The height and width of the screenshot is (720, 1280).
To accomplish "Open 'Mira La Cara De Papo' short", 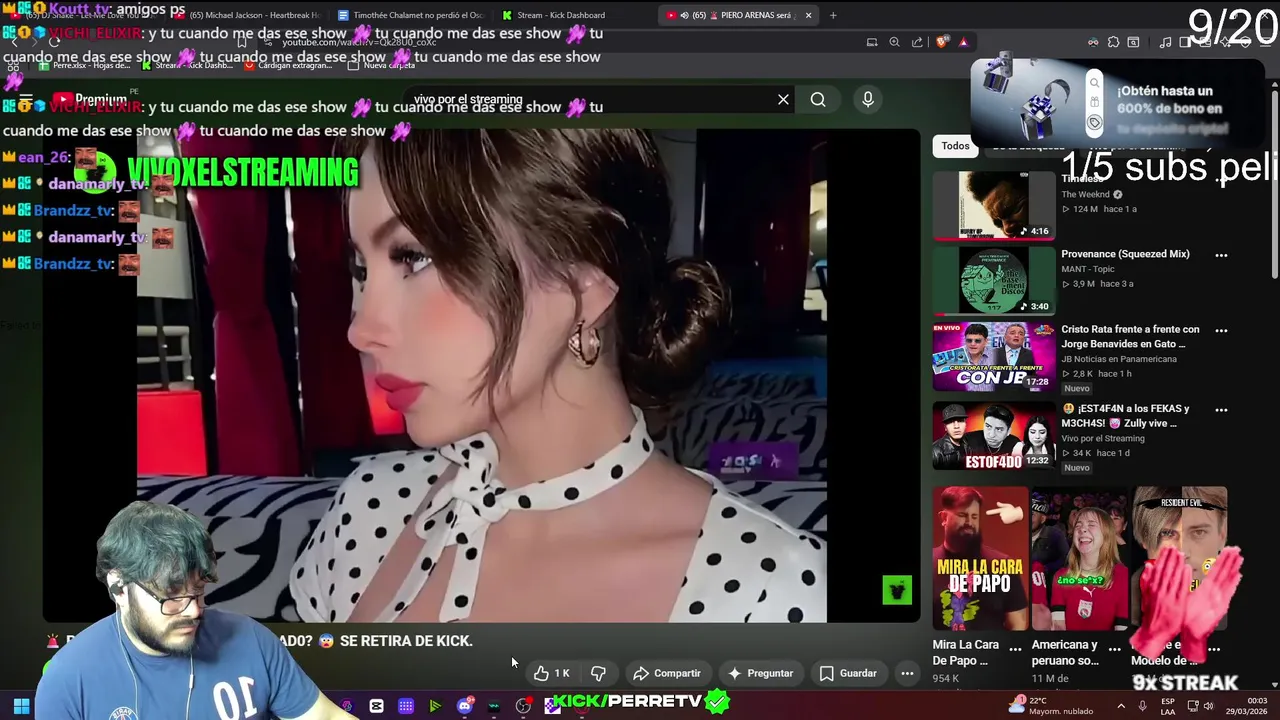I will click(980, 558).
